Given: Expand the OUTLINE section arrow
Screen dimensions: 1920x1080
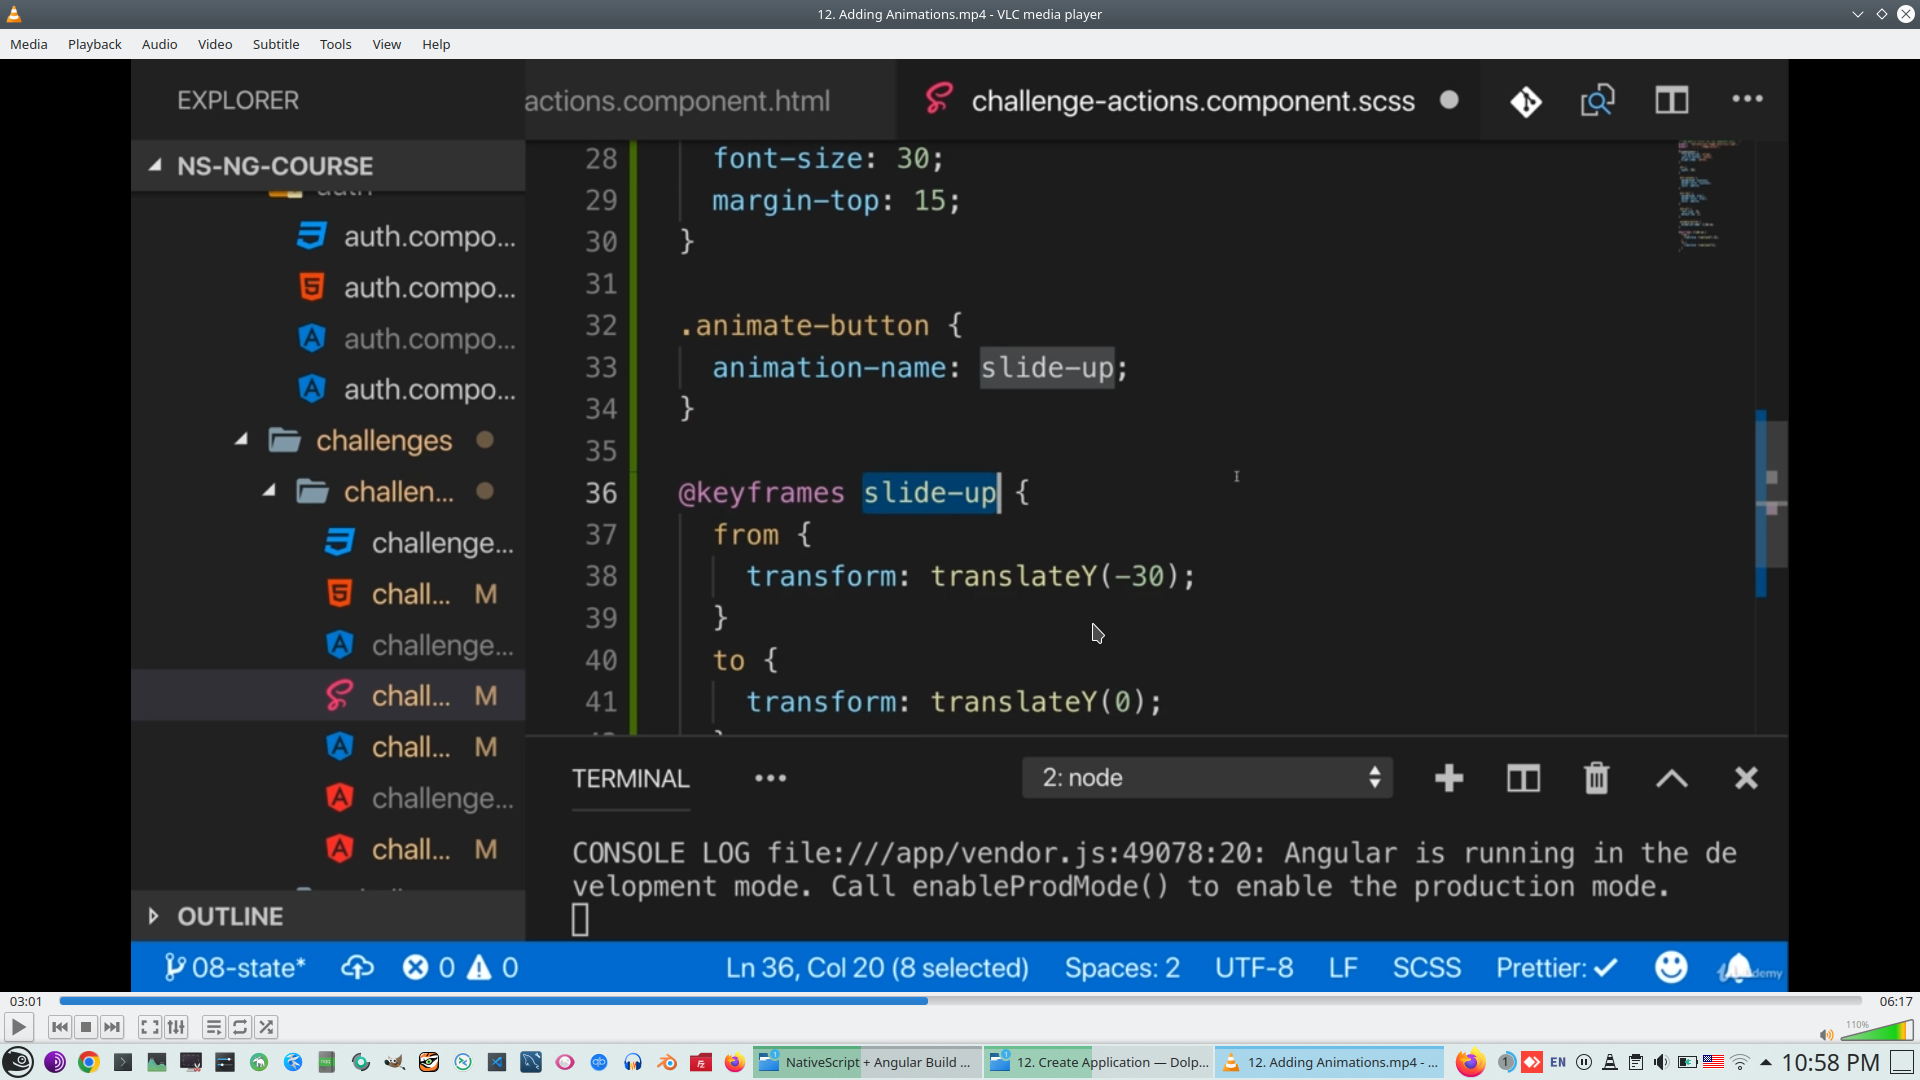Looking at the screenshot, I should (153, 916).
